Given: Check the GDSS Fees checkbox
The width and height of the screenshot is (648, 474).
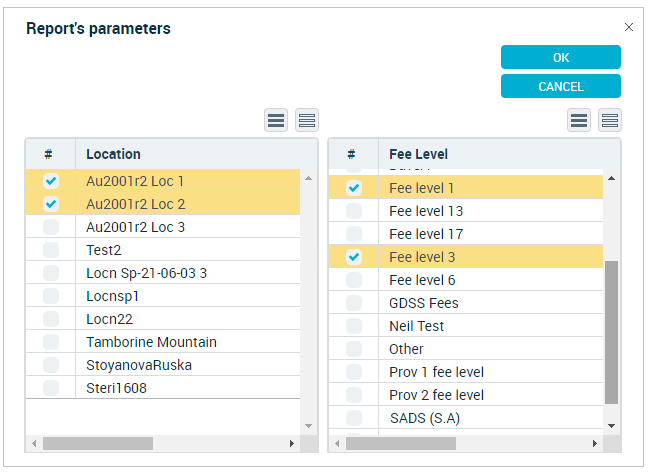Looking at the screenshot, I should pyautogui.click(x=354, y=303).
